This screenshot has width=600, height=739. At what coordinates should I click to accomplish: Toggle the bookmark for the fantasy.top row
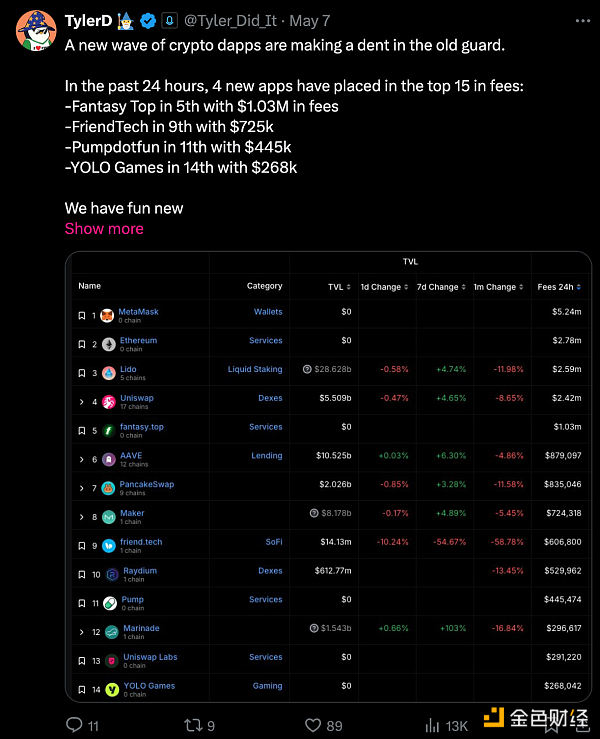(x=82, y=431)
